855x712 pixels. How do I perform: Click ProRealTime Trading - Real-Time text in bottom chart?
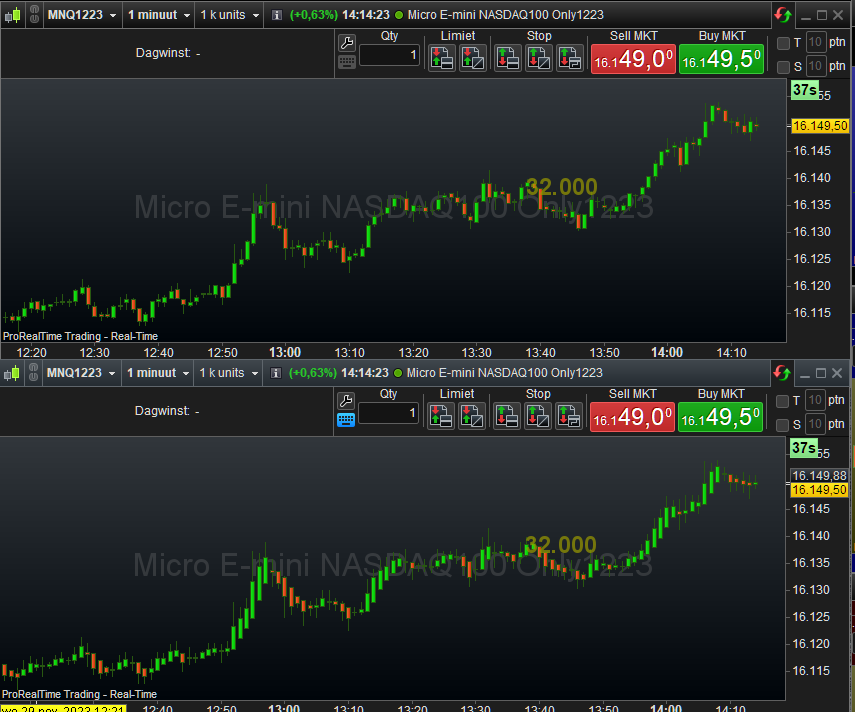point(79,695)
